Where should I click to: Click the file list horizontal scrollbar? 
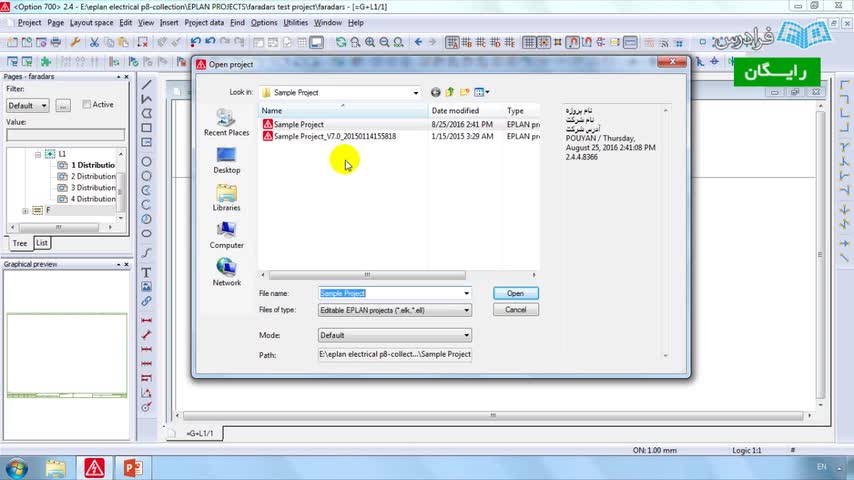pos(367,275)
